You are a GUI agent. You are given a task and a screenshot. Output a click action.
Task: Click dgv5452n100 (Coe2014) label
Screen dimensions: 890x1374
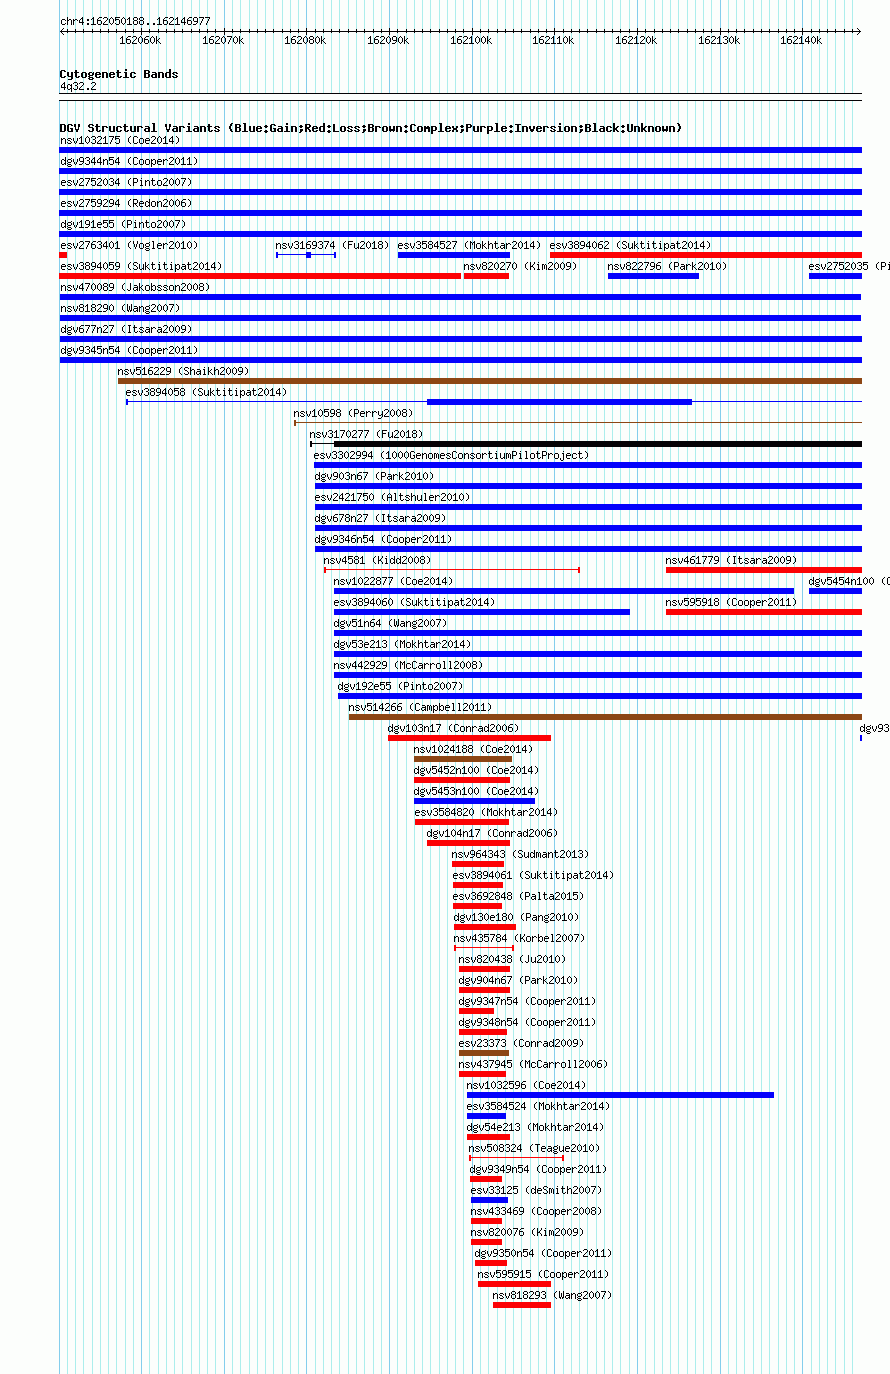(x=477, y=770)
